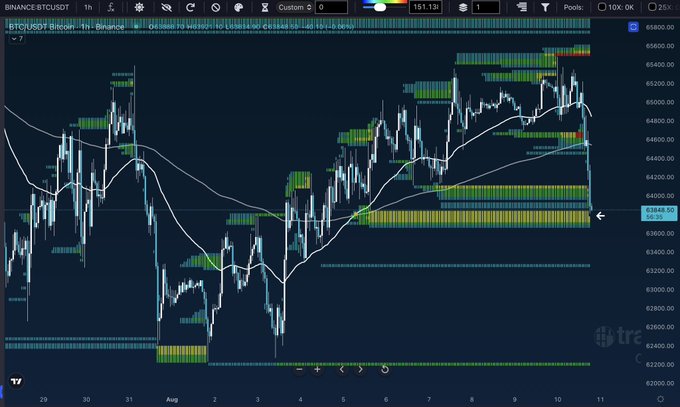
Task: Click the 63000.00 price axis label
Action: [660, 289]
